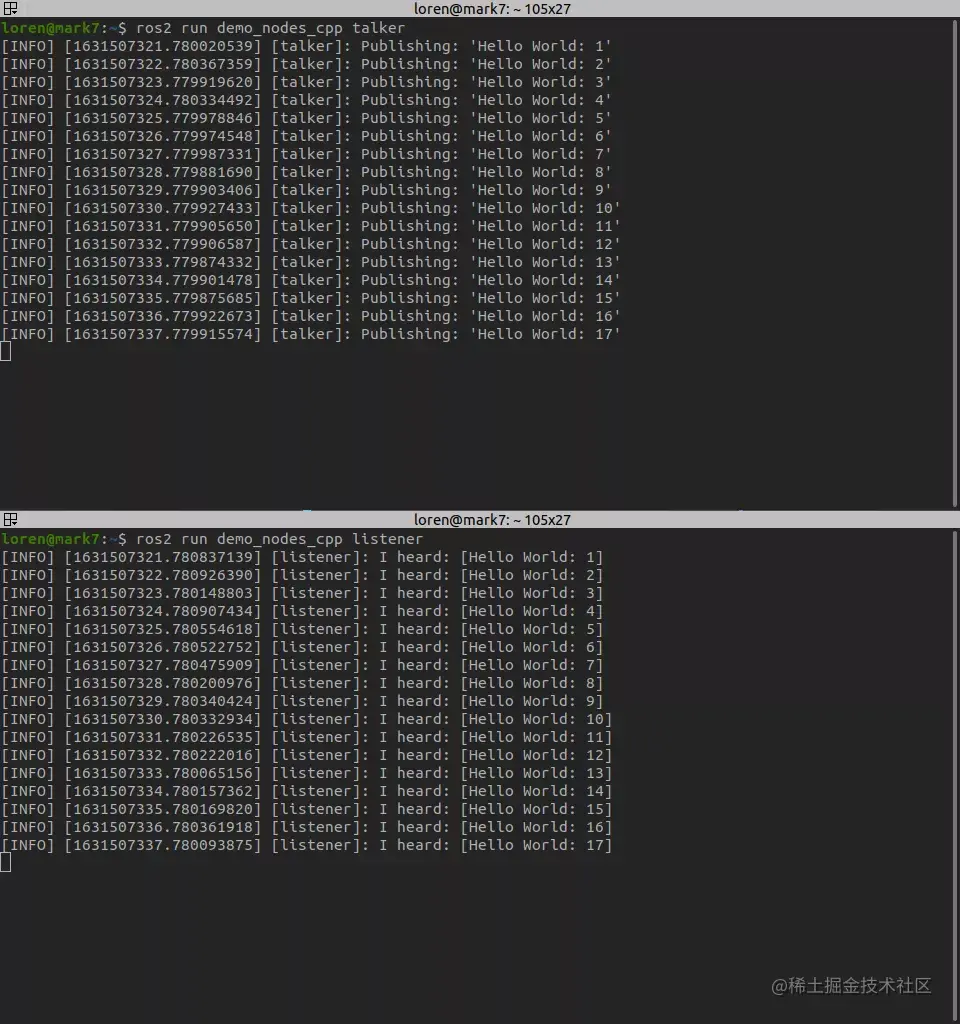The height and width of the screenshot is (1024, 960).
Task: Click the listener line '[Hello World: 17]'
Action: (x=307, y=845)
